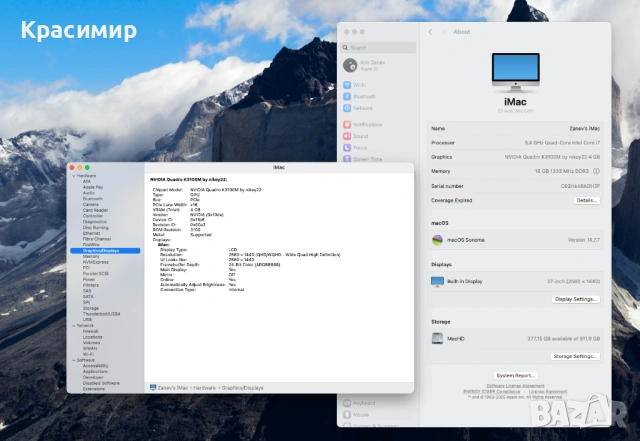
Task: Click the Apple ID profile avatar
Action: click(x=349, y=65)
